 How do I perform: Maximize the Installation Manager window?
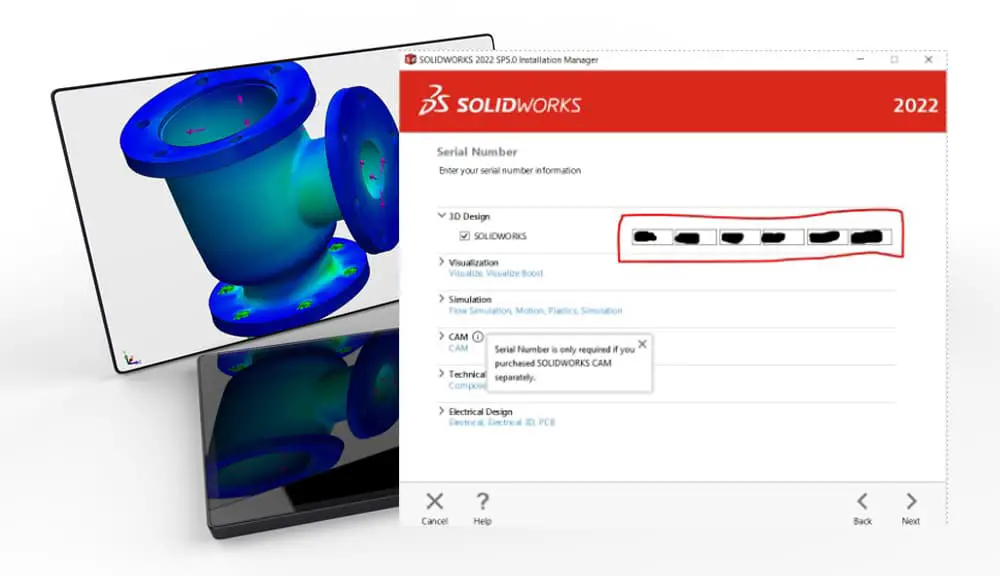pyautogui.click(x=894, y=59)
